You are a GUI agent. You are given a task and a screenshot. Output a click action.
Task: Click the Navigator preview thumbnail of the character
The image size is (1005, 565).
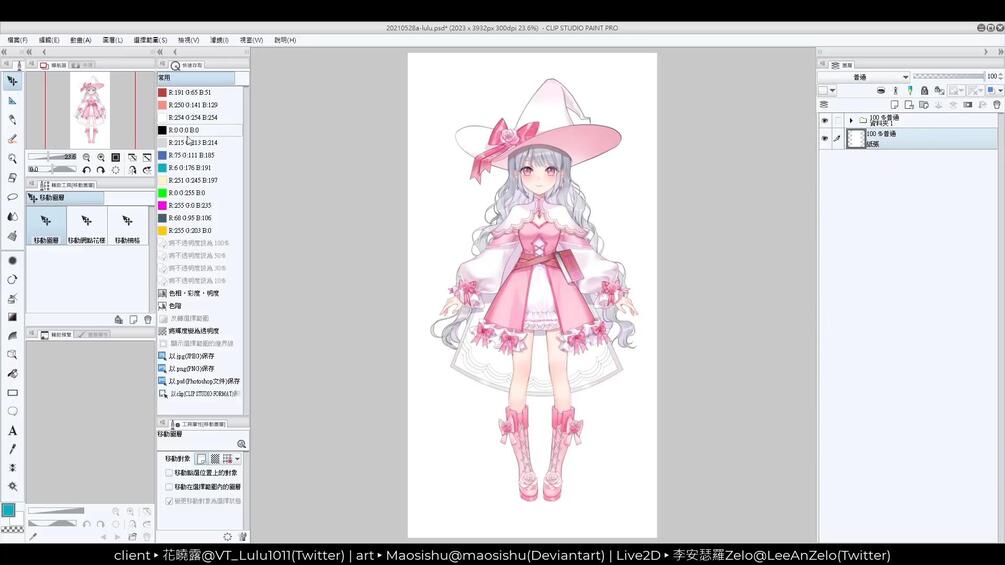[90, 109]
